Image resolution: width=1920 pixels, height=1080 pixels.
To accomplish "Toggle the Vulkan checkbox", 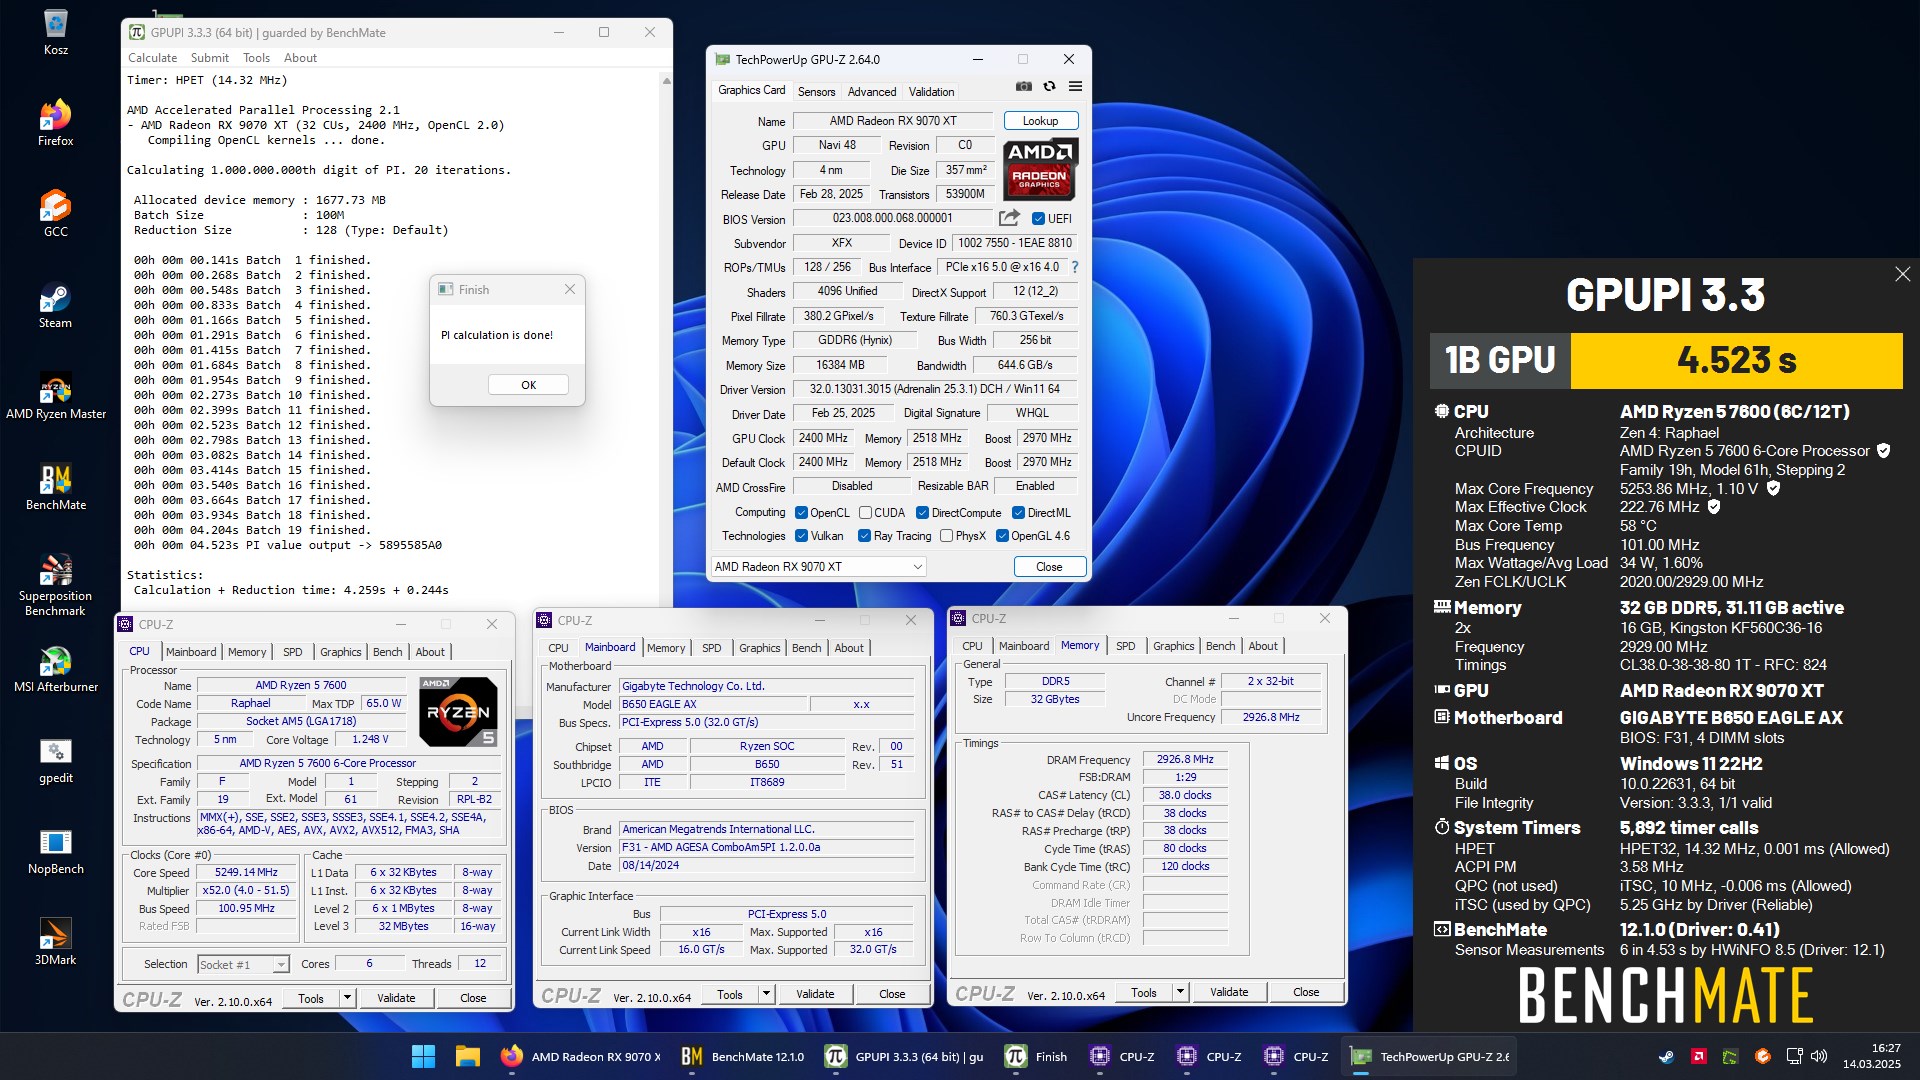I will [801, 536].
